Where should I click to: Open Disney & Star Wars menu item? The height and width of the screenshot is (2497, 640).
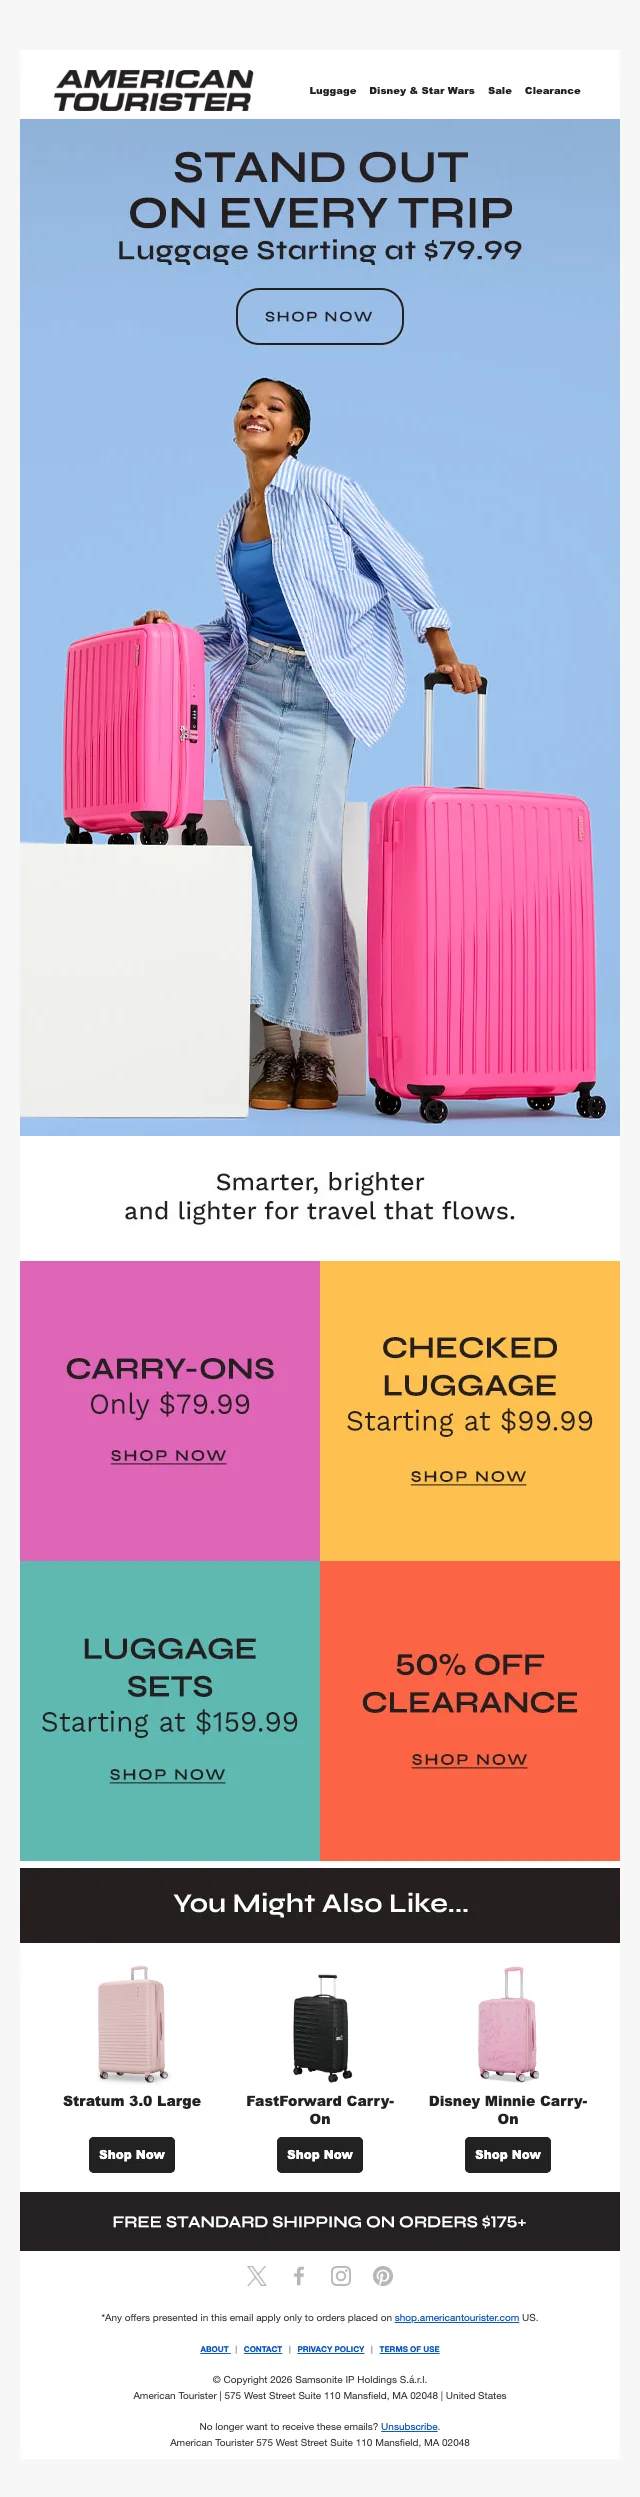coord(422,91)
